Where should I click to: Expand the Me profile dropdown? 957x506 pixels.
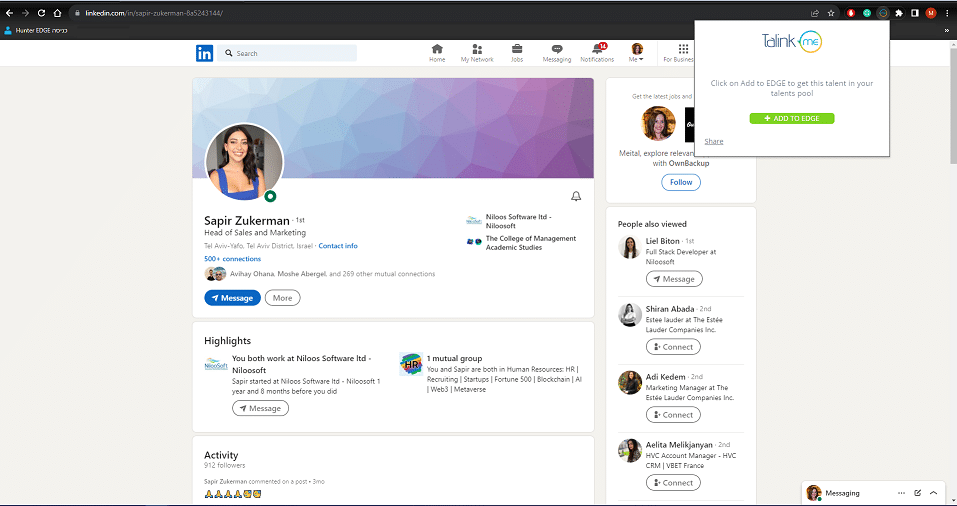[637, 53]
